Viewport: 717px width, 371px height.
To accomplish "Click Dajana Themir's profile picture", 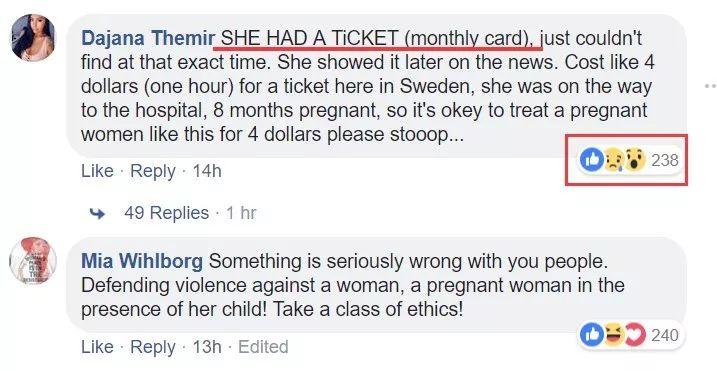I will [x=33, y=38].
